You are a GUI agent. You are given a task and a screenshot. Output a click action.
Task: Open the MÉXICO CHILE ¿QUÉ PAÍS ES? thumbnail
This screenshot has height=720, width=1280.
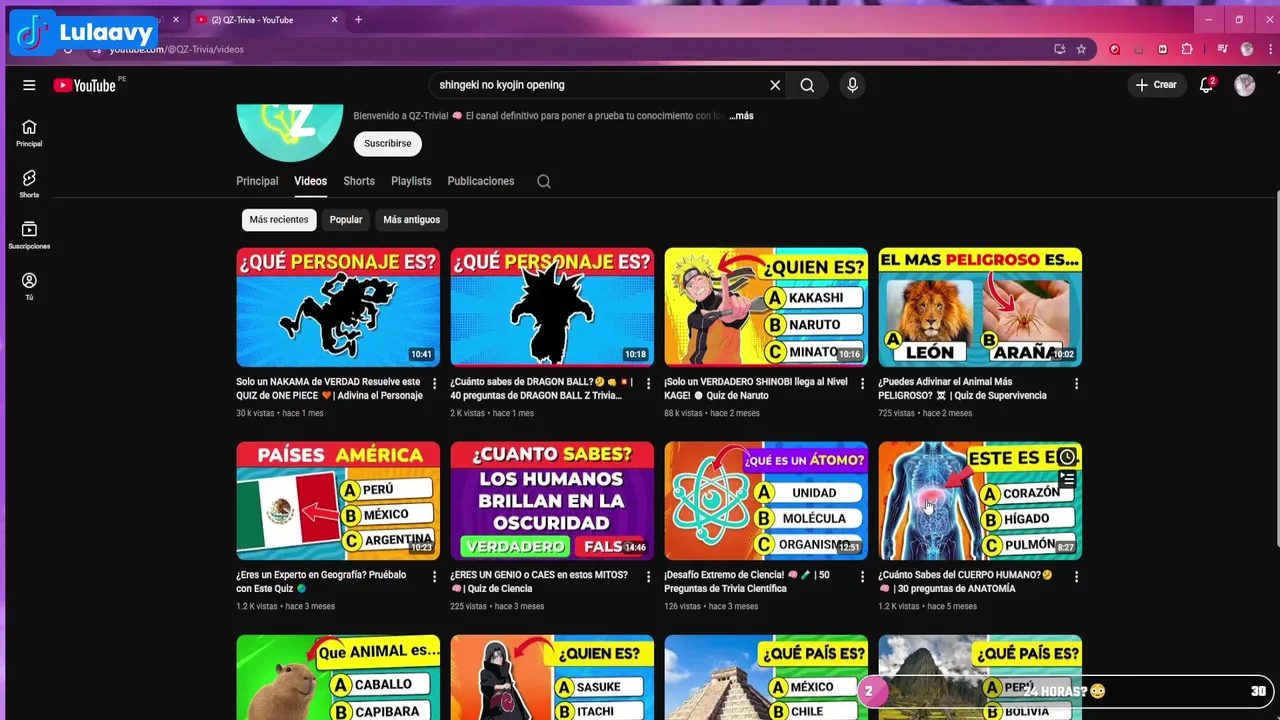point(766,677)
